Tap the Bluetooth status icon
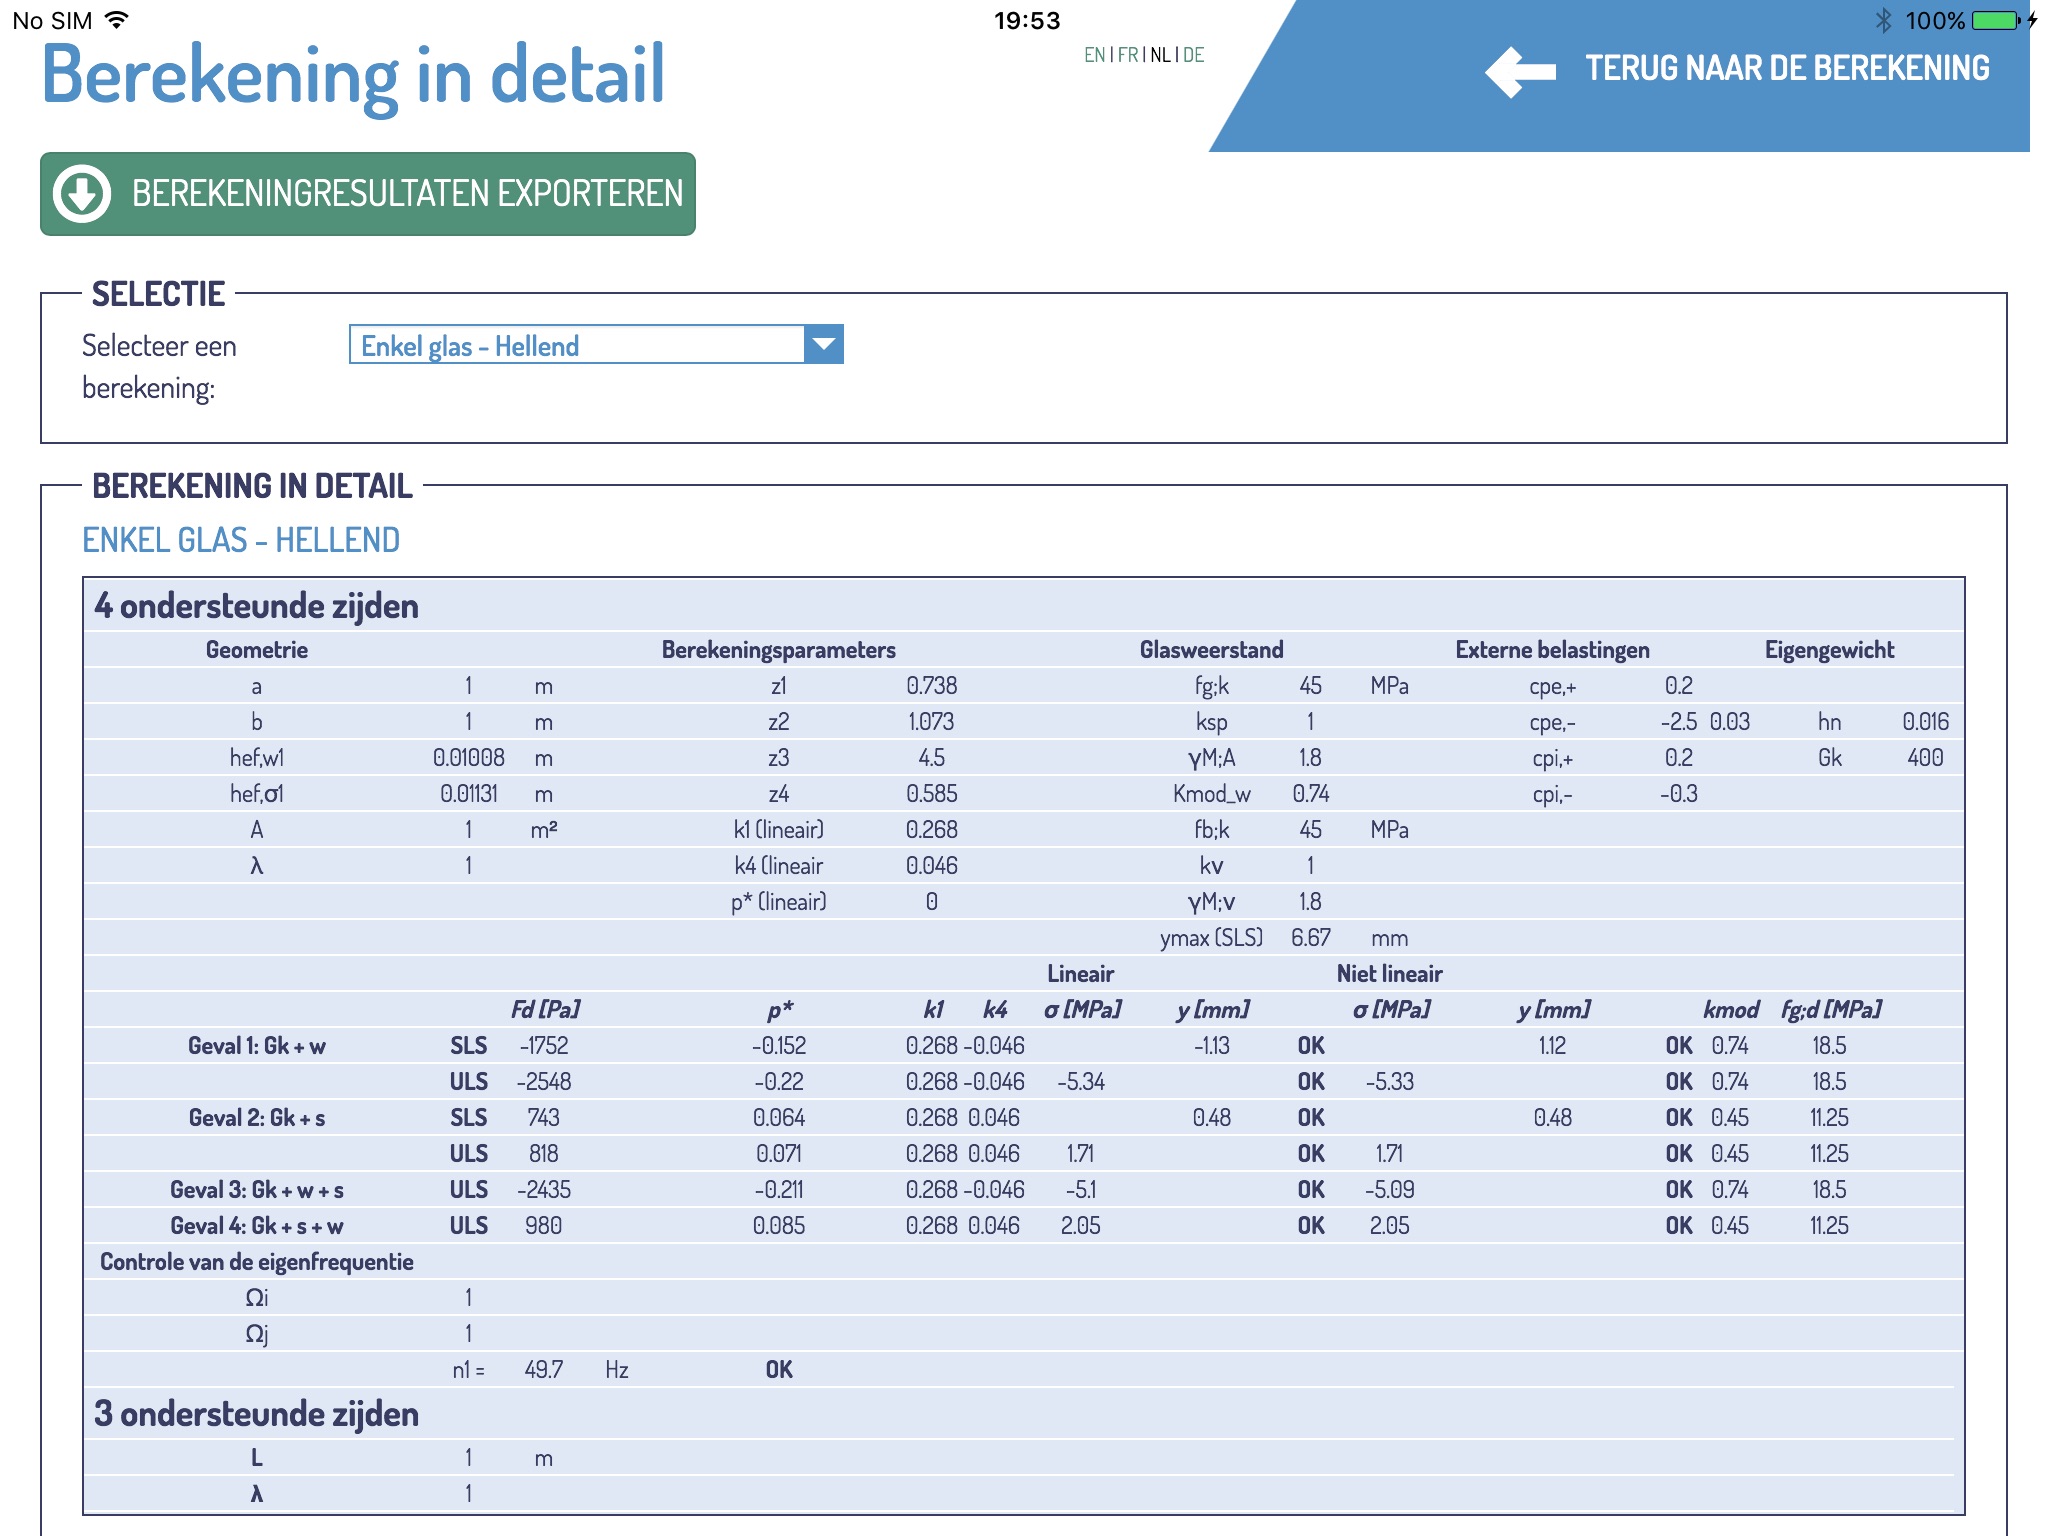Viewport: 2048px width, 1536px height. click(x=1884, y=20)
